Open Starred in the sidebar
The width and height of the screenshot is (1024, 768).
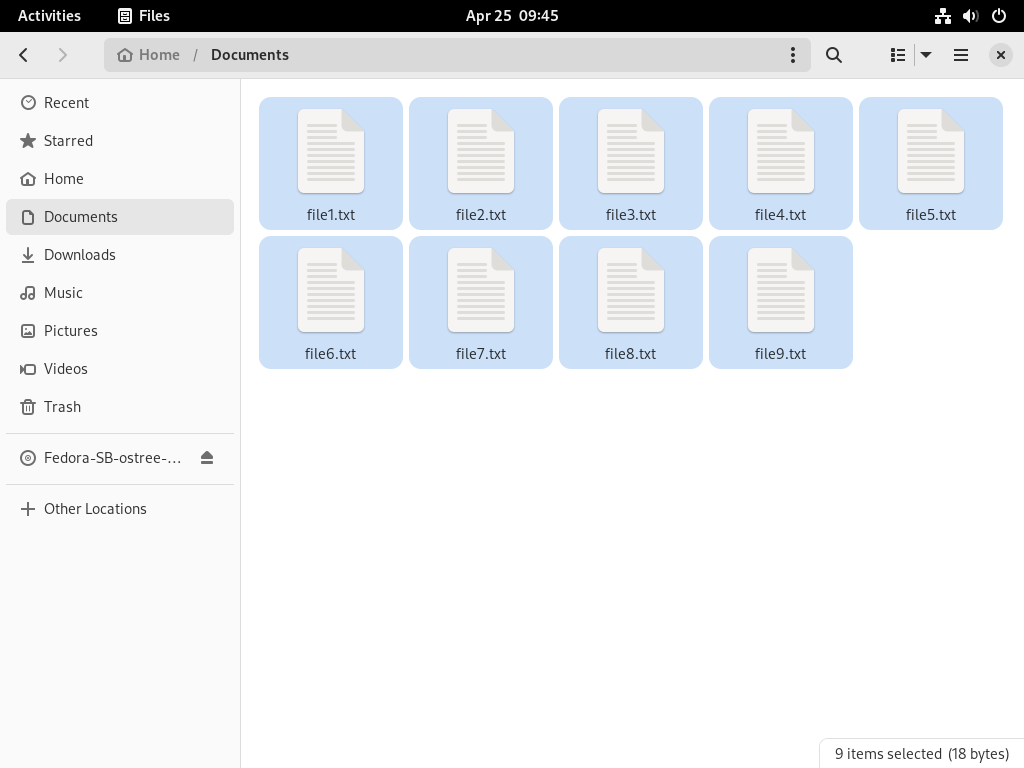(120, 140)
